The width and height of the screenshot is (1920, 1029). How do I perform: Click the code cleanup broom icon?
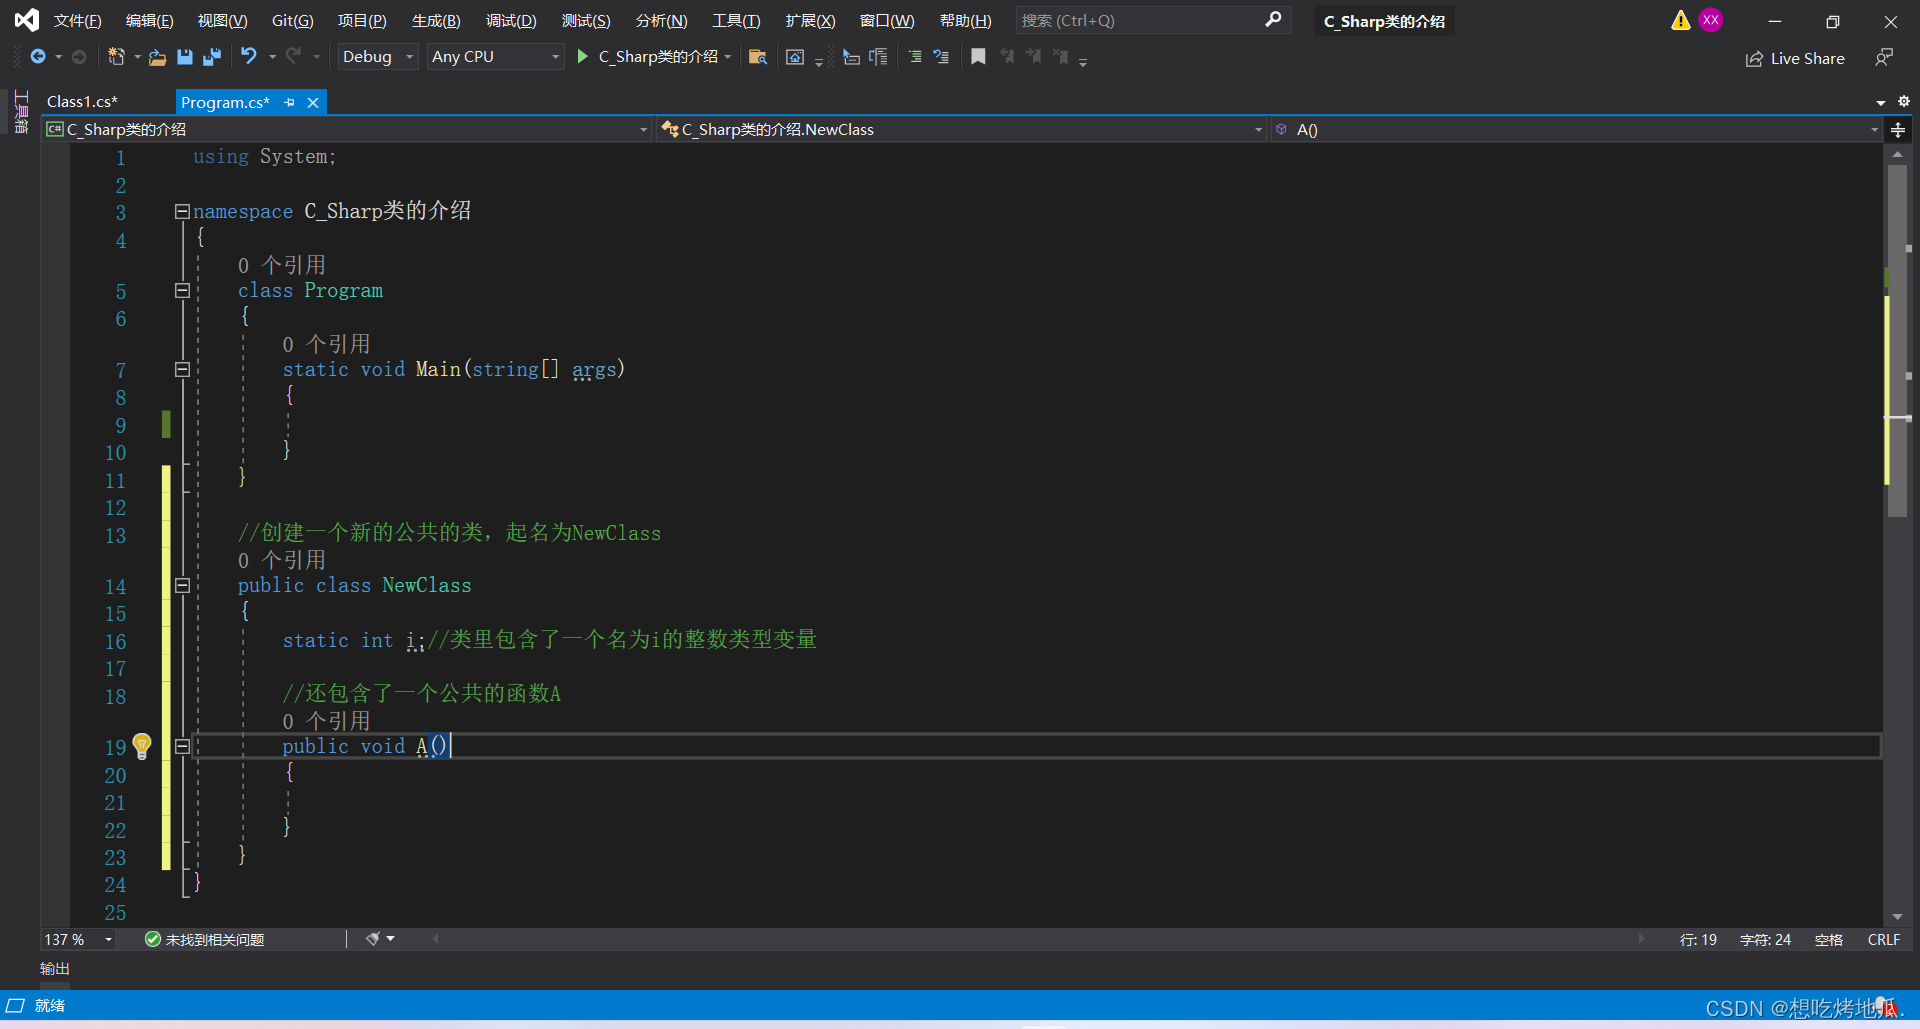(373, 939)
